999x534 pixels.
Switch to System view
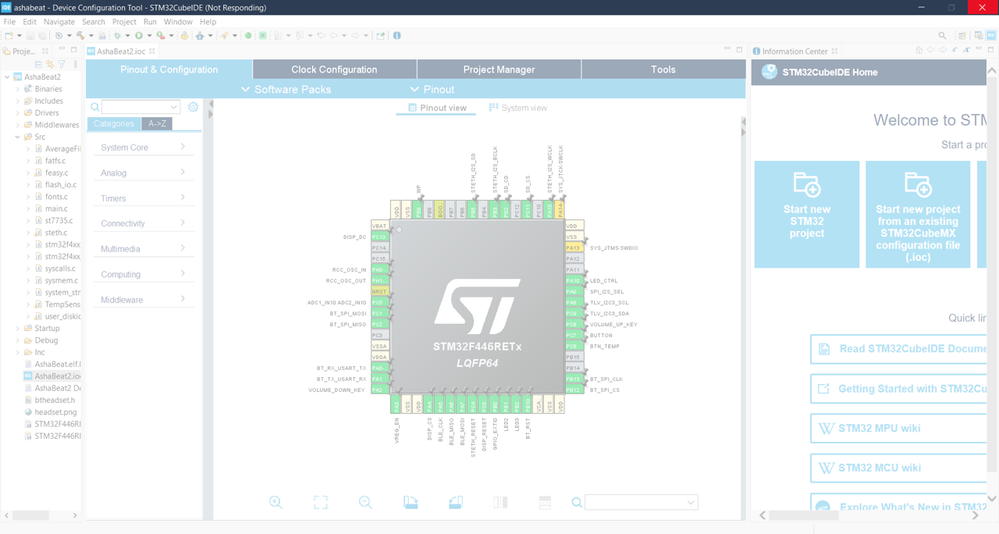pos(518,108)
